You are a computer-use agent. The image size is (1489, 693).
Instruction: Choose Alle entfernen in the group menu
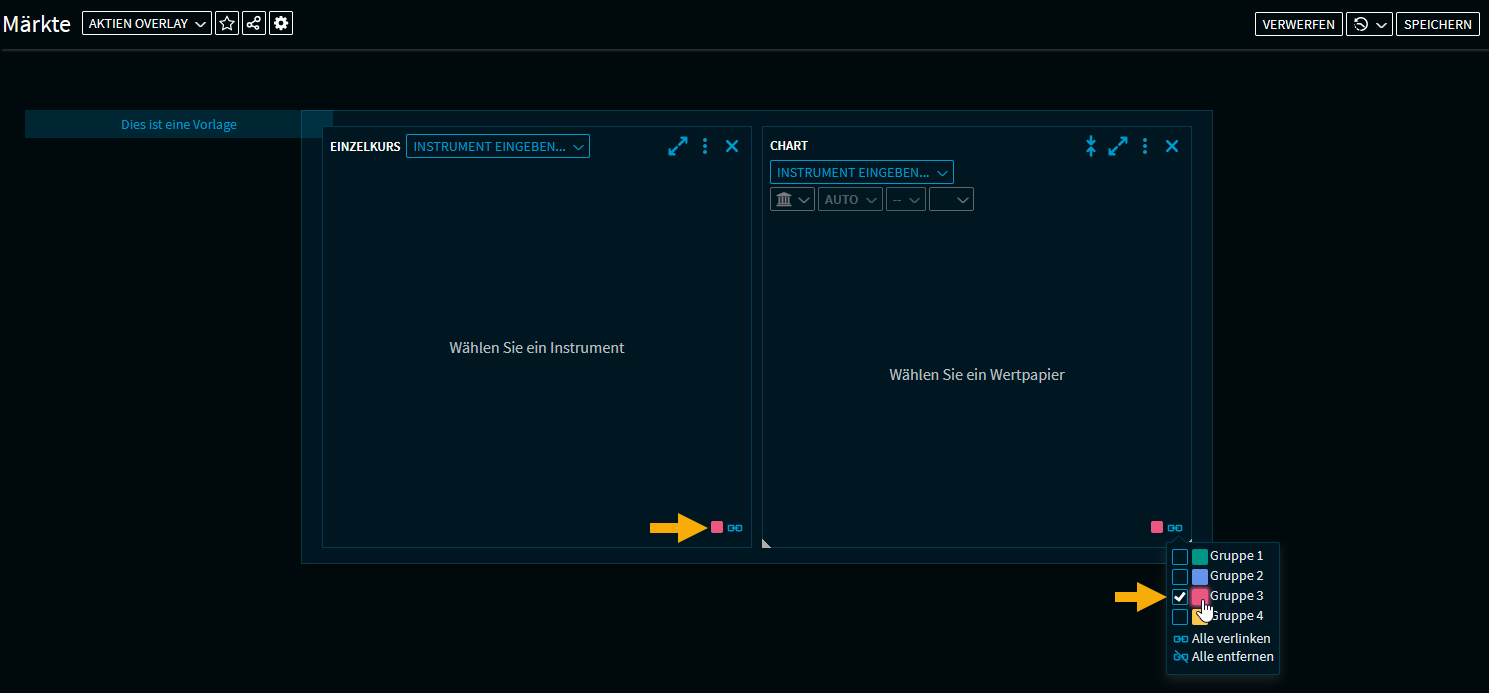pos(1223,657)
